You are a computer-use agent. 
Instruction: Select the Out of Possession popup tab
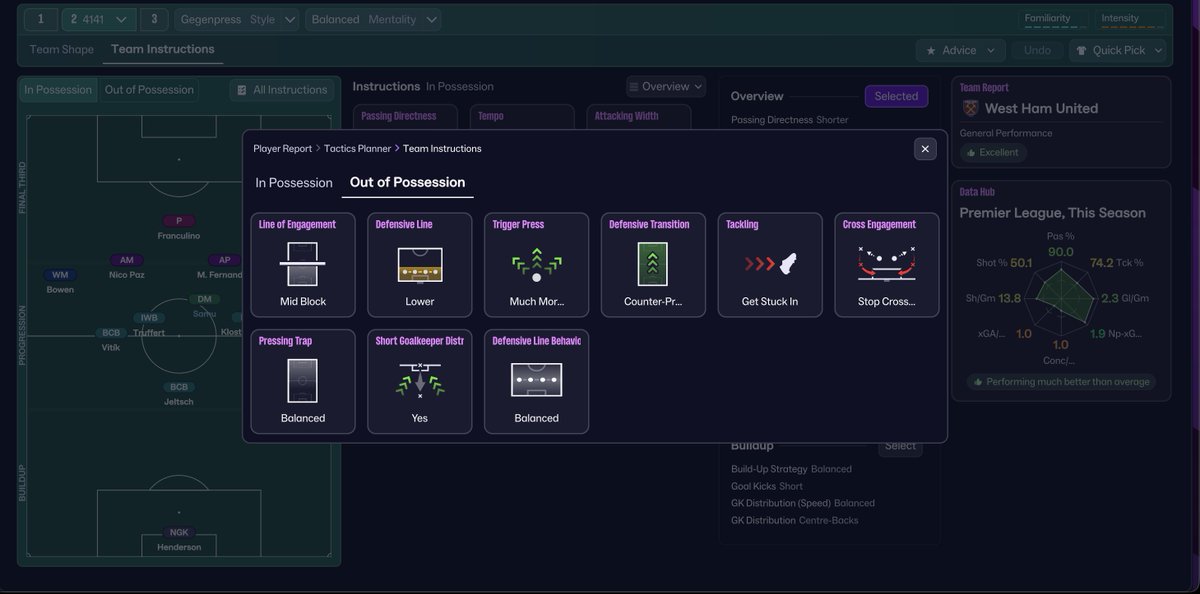point(407,182)
